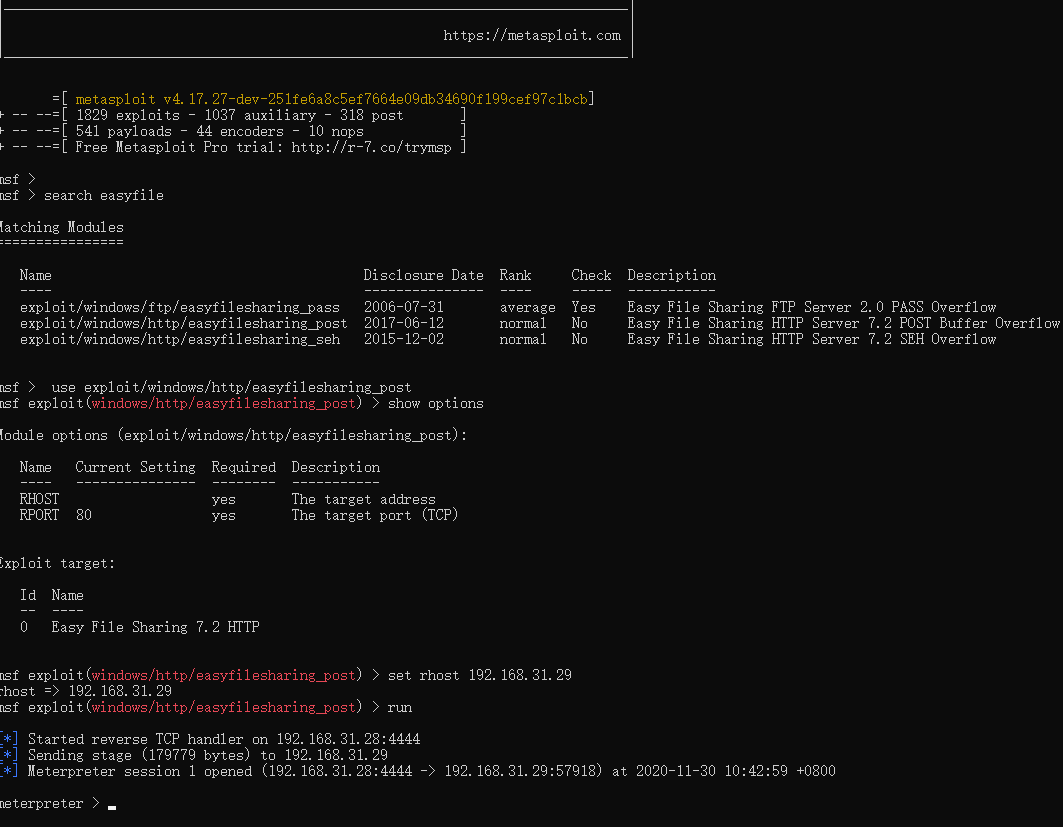Click the disclosure date 2015-12-02
Image resolution: width=1063 pixels, height=827 pixels.
[403, 339]
